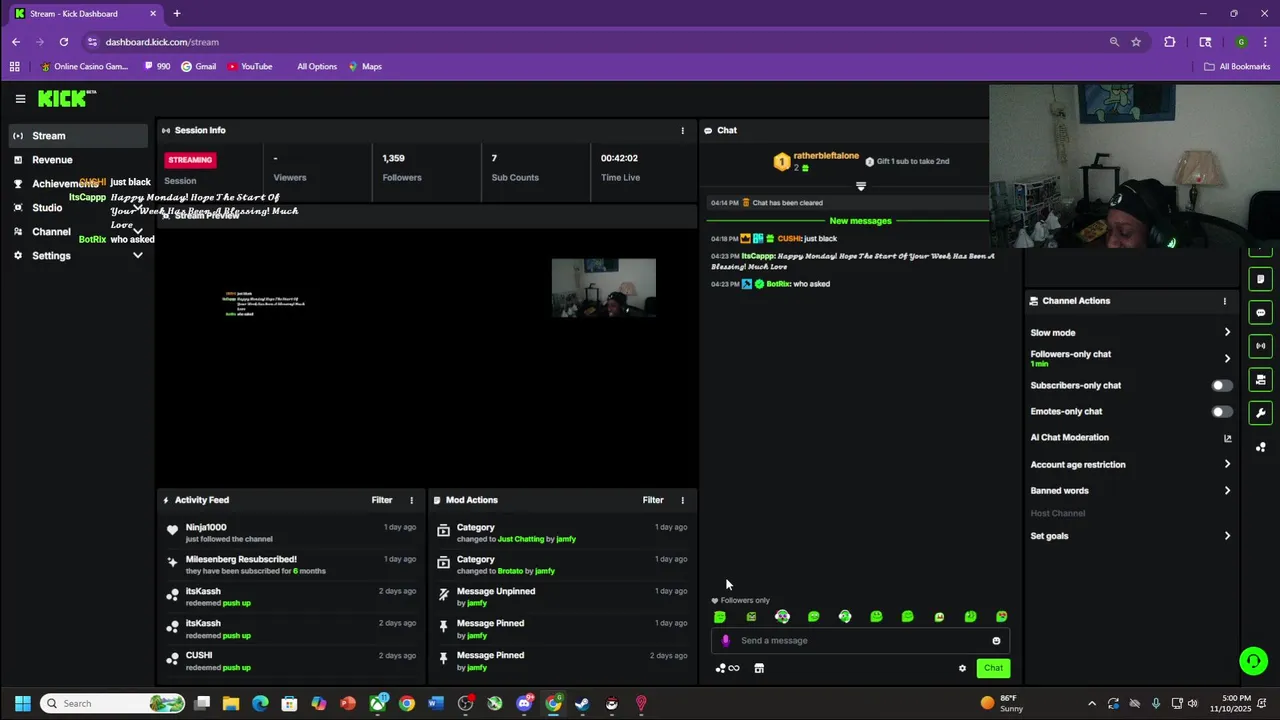Click BotRix username in chat
Screen dimensions: 1280x720
coord(778,284)
